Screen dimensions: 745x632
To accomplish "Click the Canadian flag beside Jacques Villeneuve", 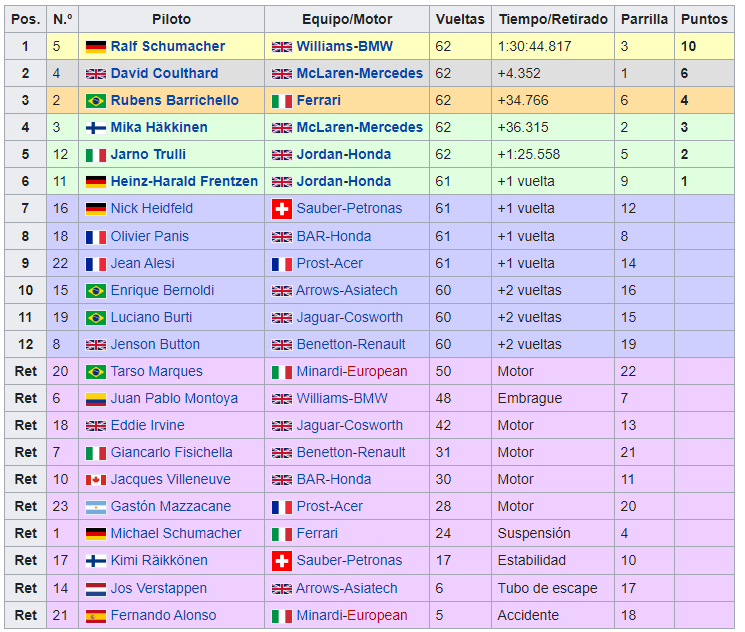I will [x=96, y=480].
